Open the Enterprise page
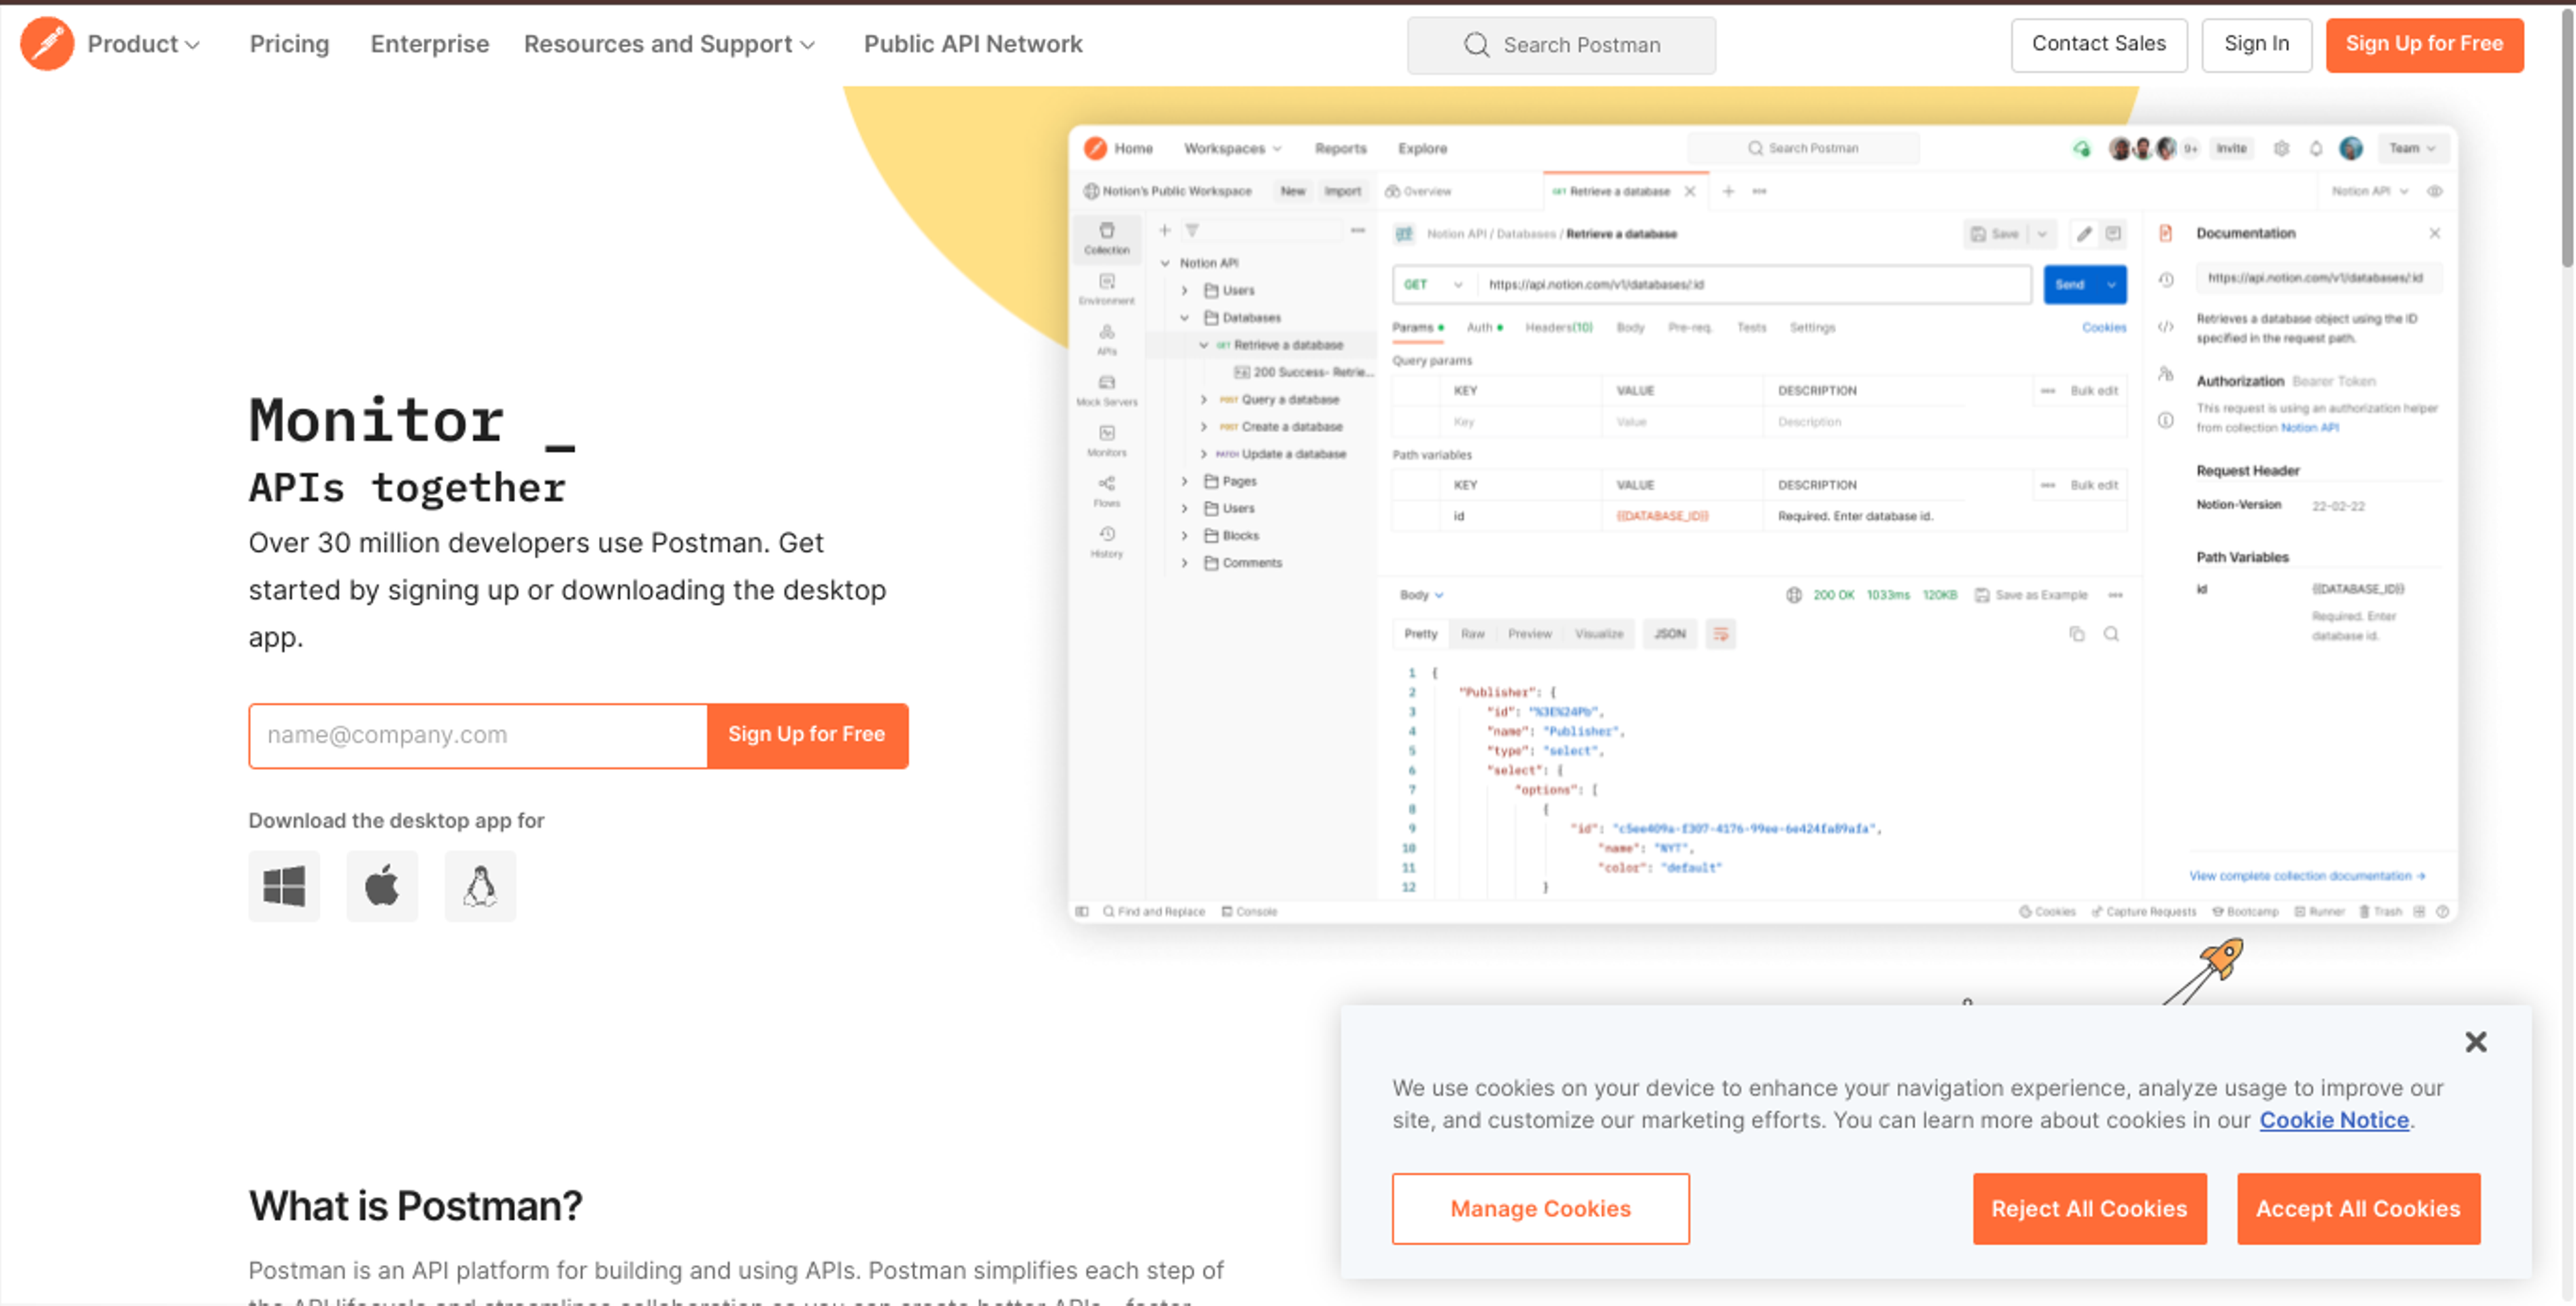 tap(430, 44)
